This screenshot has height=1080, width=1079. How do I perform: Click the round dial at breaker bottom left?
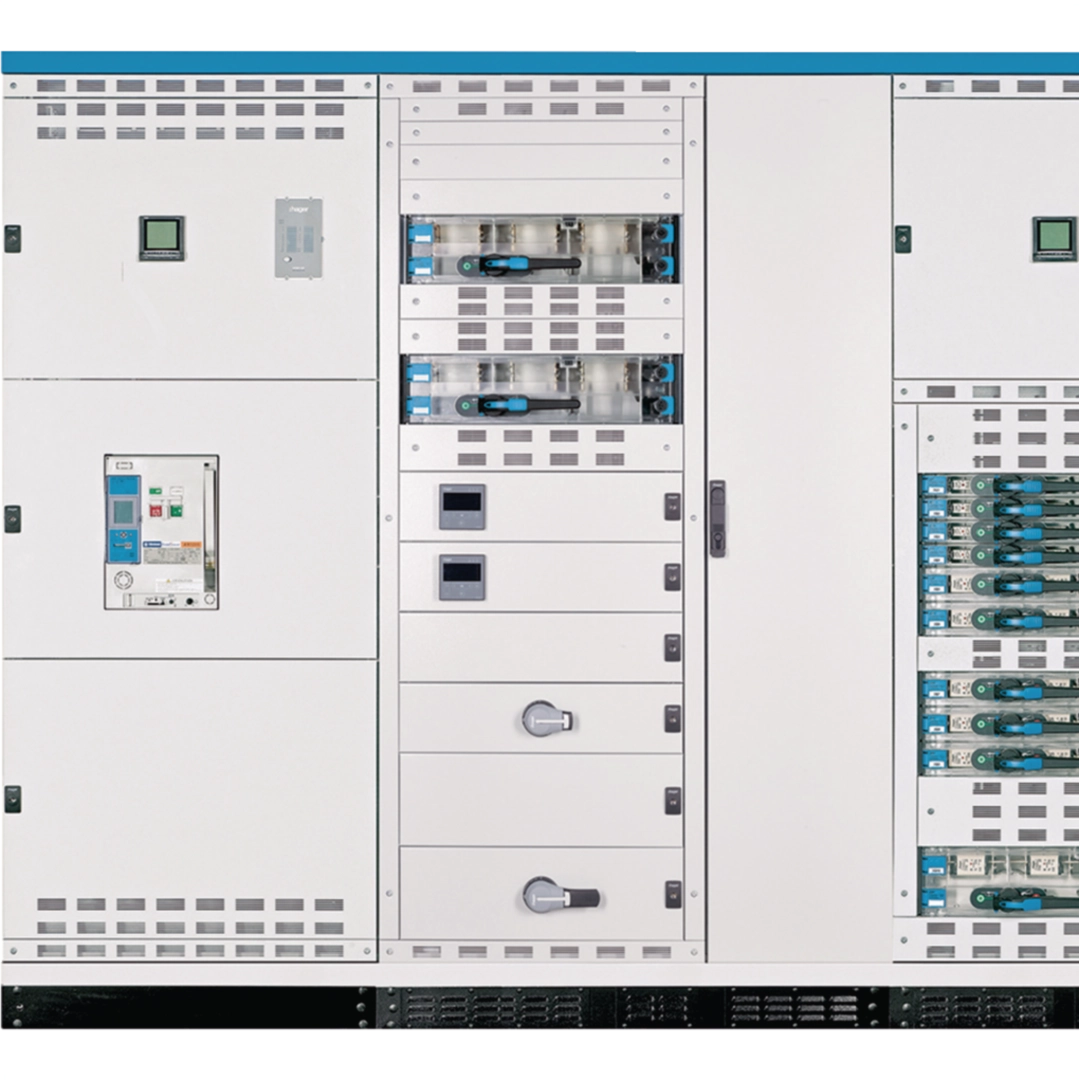point(123,580)
